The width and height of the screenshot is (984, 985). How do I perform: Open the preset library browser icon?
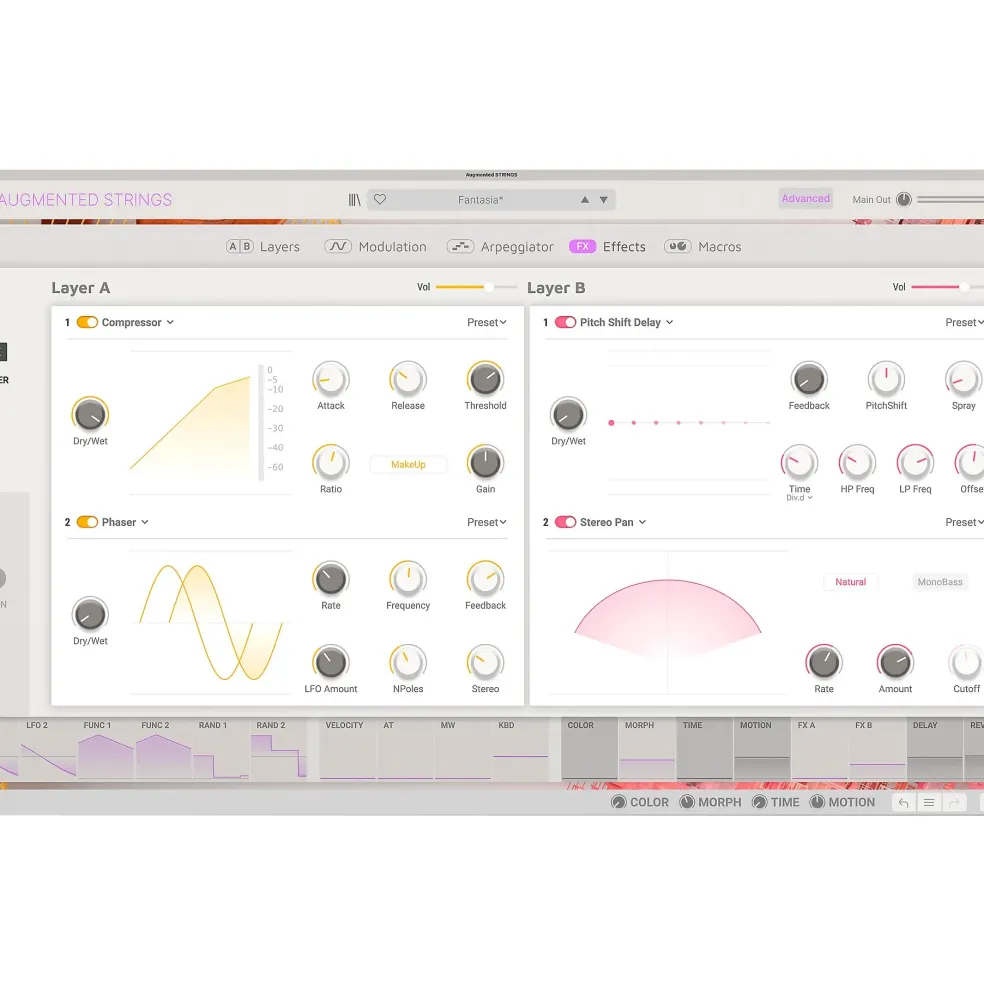coord(354,200)
